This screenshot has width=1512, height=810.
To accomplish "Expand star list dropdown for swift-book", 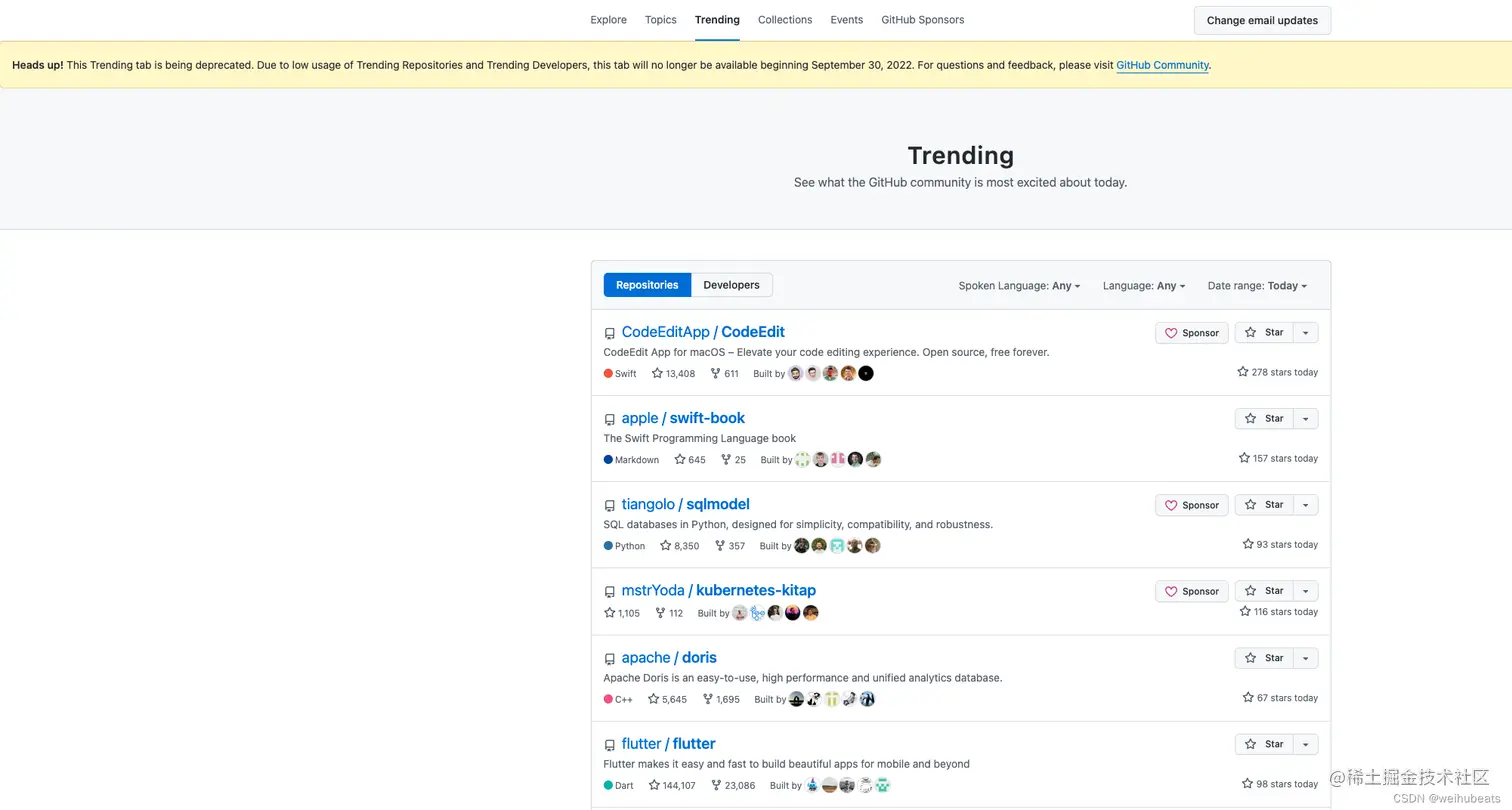I will 1306,419.
